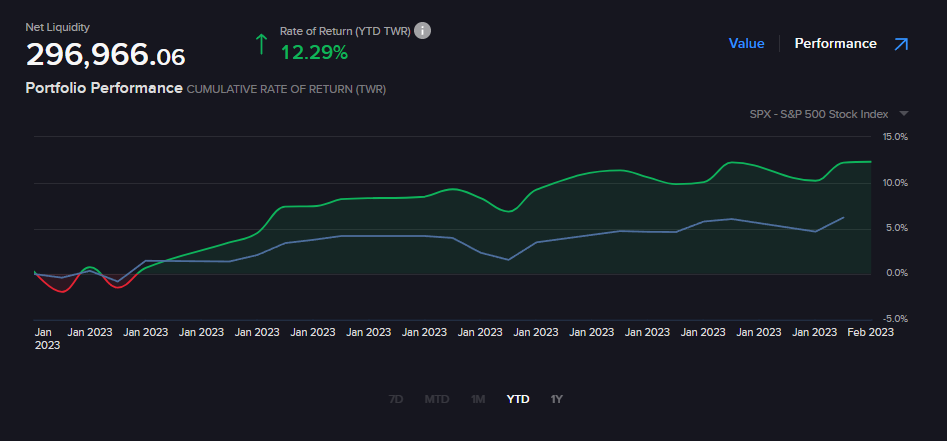This screenshot has height=441, width=947.
Task: Click the info icon beside Rate of Return
Action: click(423, 31)
